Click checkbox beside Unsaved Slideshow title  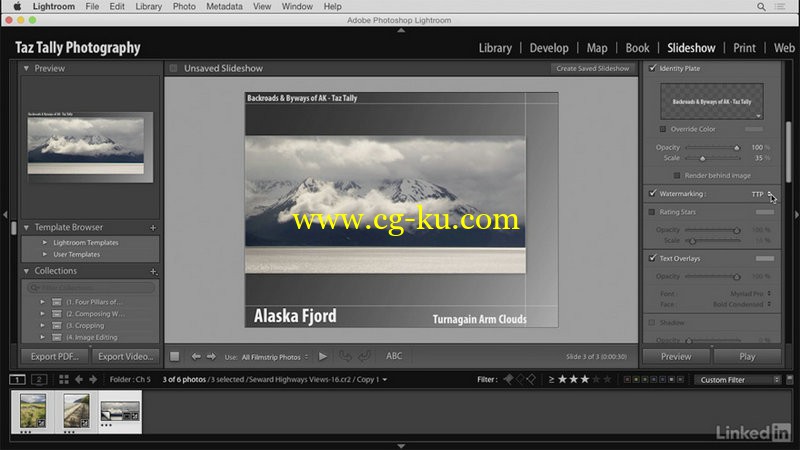click(x=173, y=68)
